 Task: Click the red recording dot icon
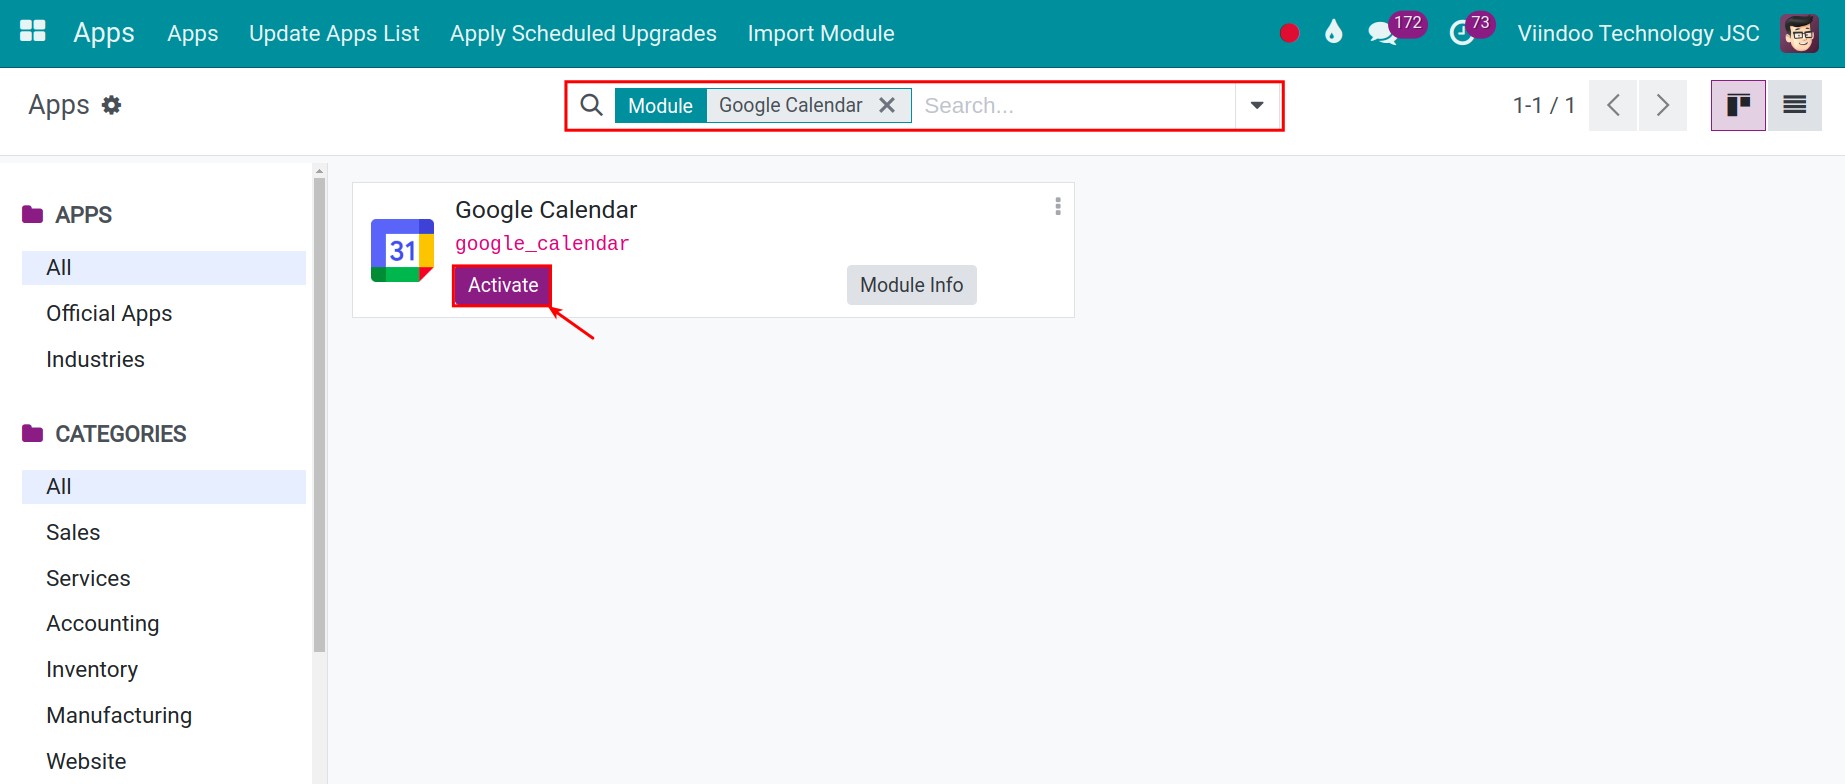coord(1289,33)
